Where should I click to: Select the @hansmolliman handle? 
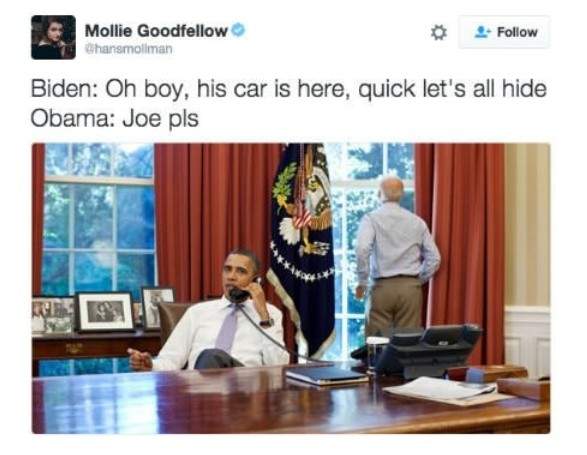129,49
